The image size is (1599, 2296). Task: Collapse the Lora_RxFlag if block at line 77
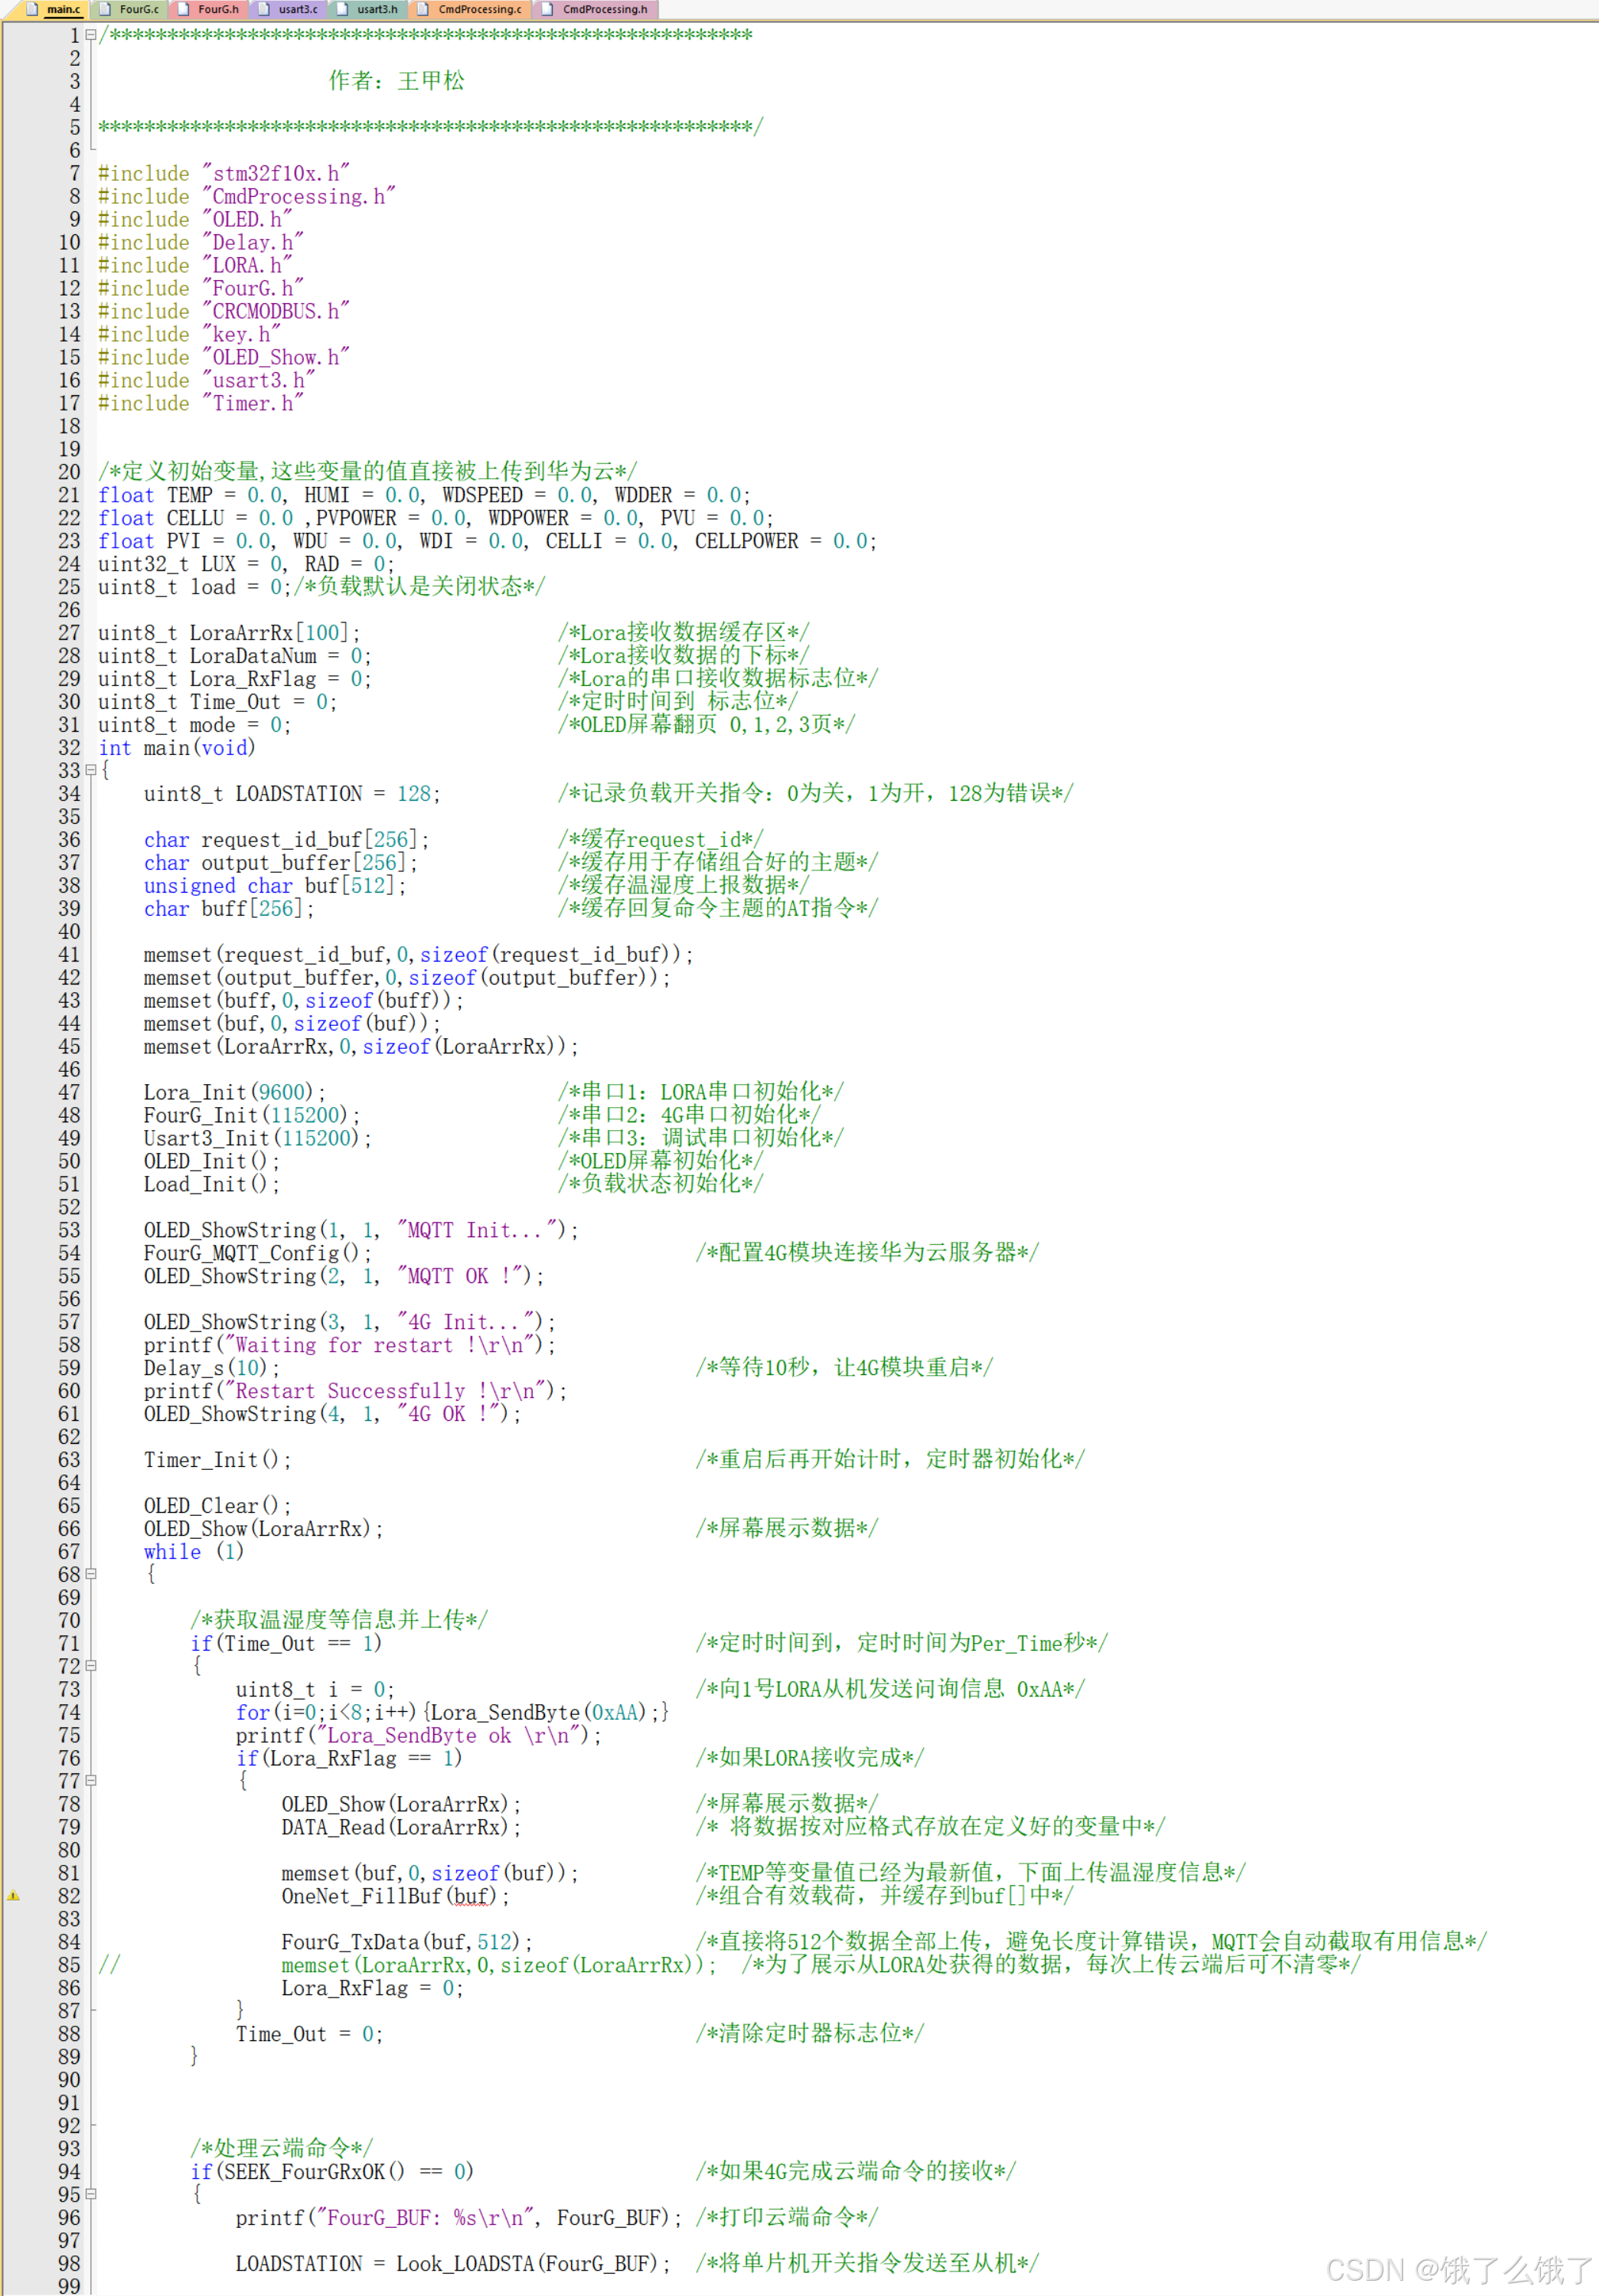pyautogui.click(x=91, y=1781)
